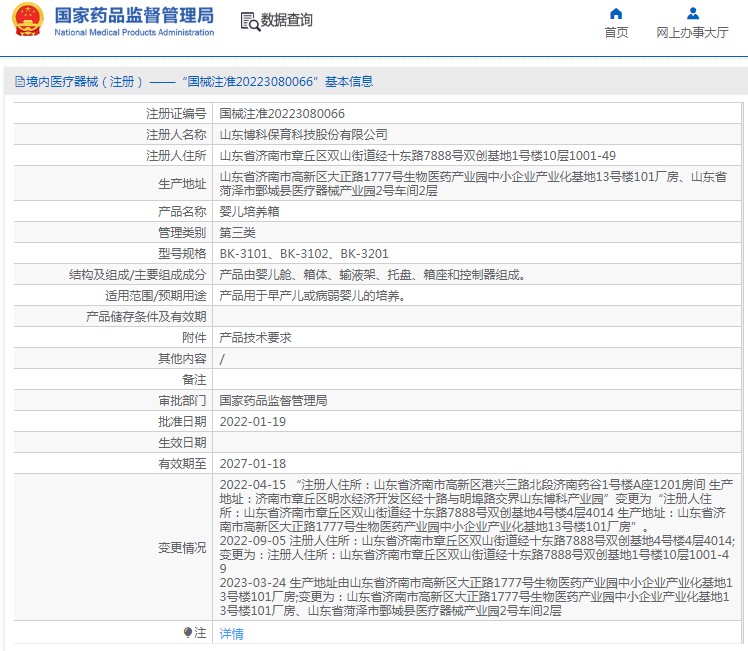Click the 注册证编号 row label
Screen dimensions: 748x651
click(x=176, y=114)
